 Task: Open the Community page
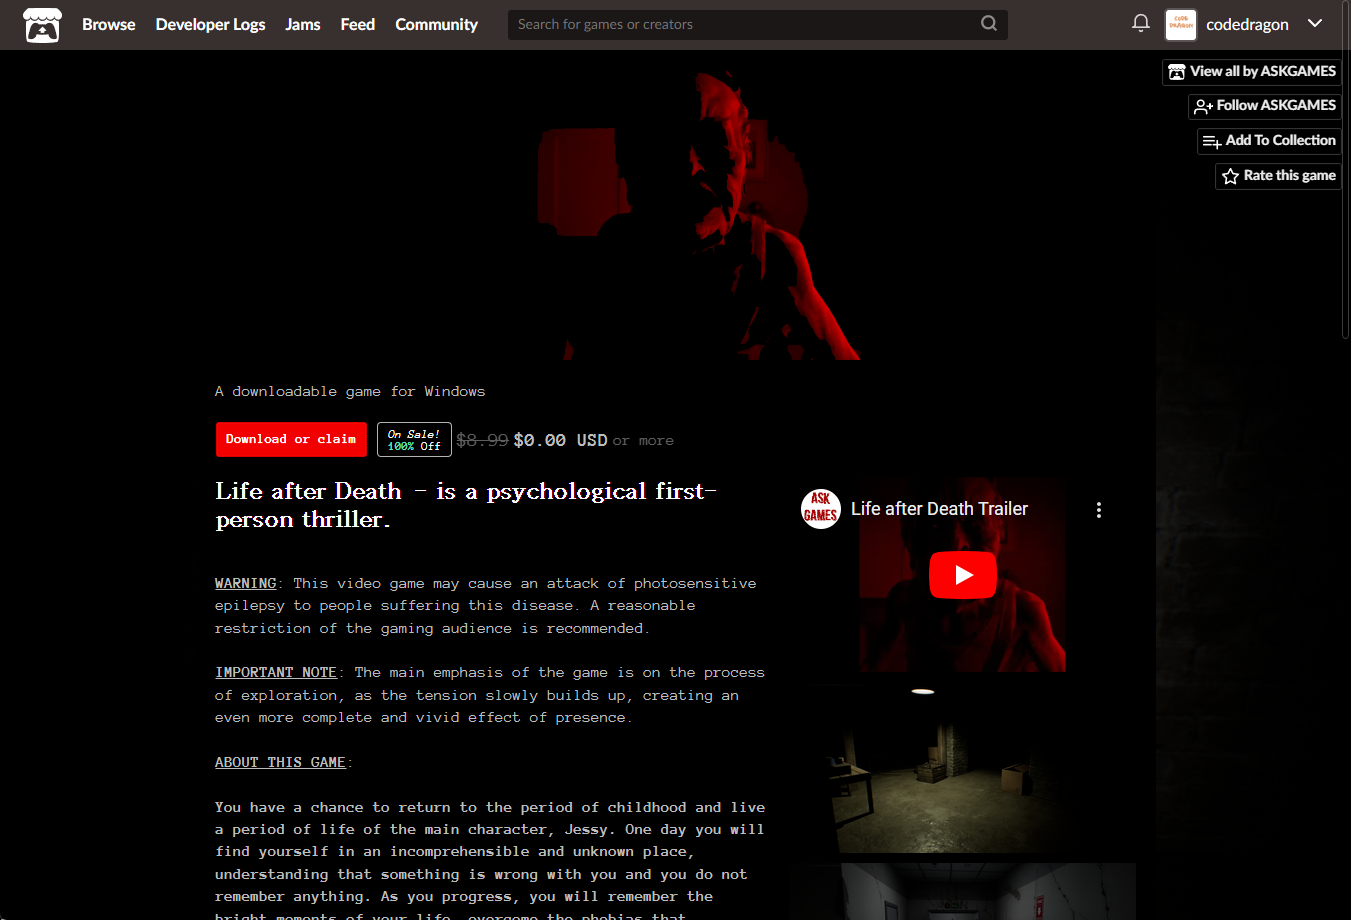(x=436, y=24)
